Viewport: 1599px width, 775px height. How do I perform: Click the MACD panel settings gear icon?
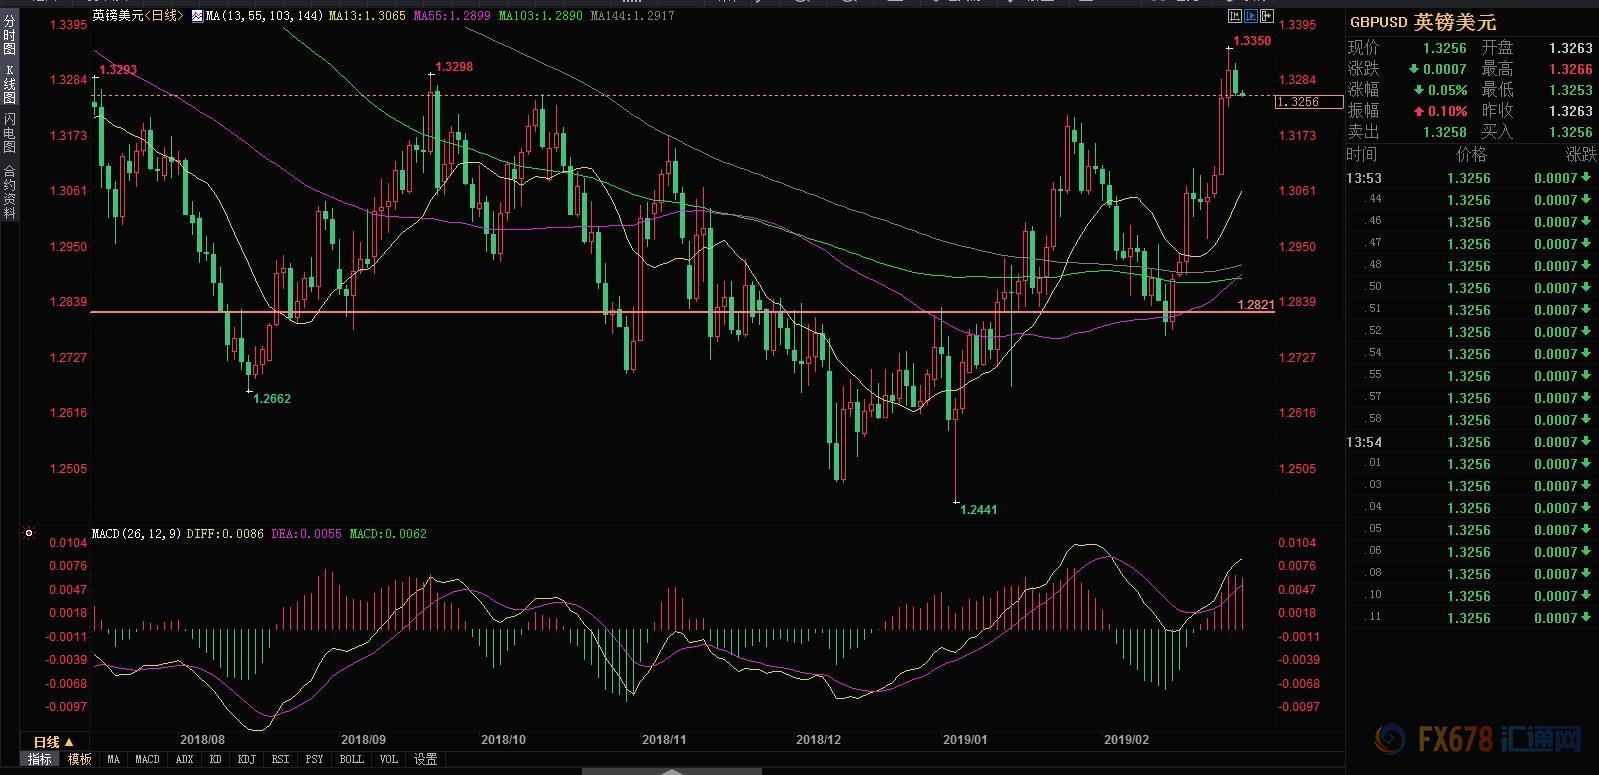click(29, 534)
